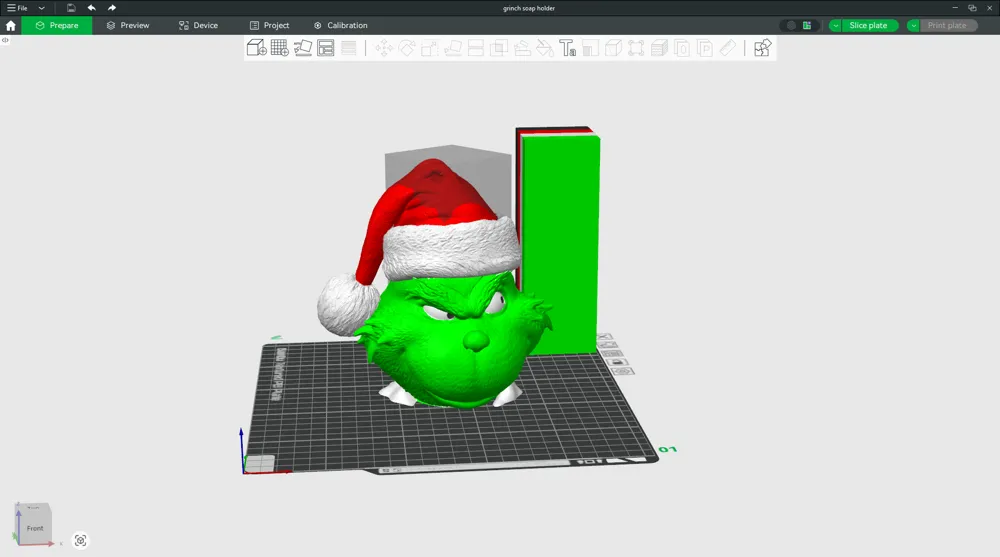Switch to the Preview tab
Screen dimensions: 1000x557
pyautogui.click(x=128, y=26)
